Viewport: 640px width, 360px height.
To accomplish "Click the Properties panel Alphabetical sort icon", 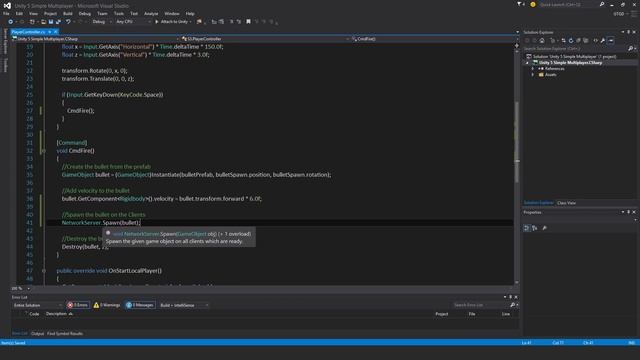I will pyautogui.click(x=535, y=228).
